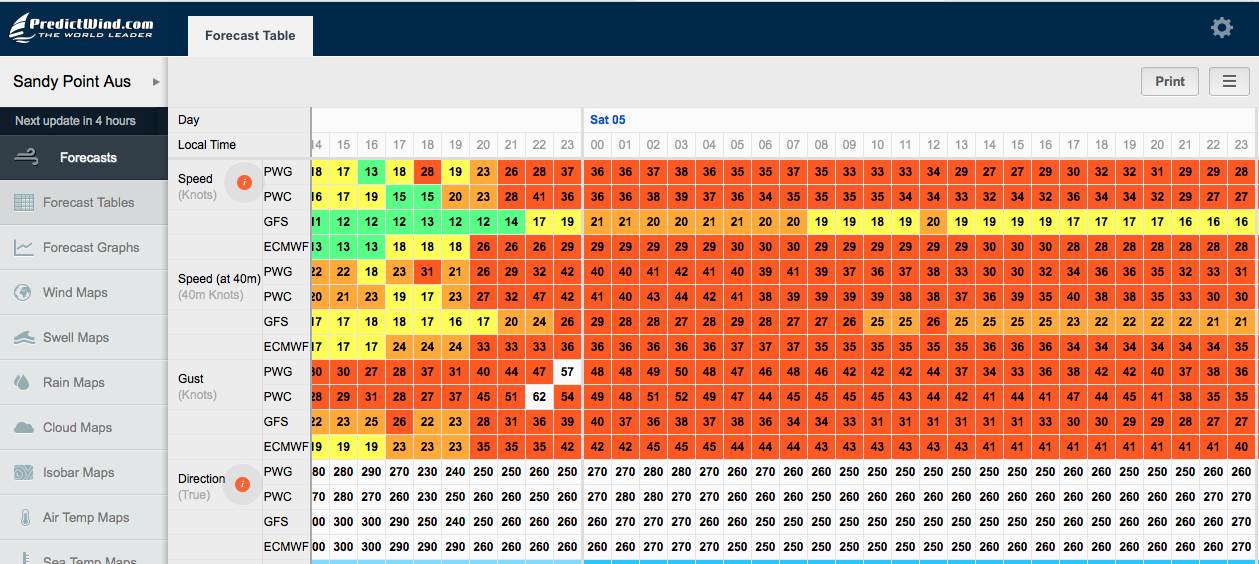Click the Sat 05 day header
The width and height of the screenshot is (1259, 564).
[x=607, y=120]
